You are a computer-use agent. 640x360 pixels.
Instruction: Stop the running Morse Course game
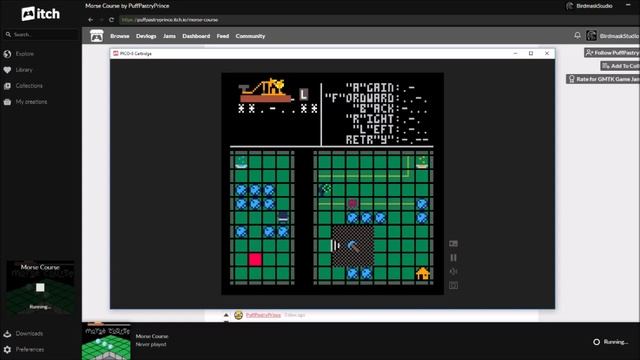tap(40, 287)
